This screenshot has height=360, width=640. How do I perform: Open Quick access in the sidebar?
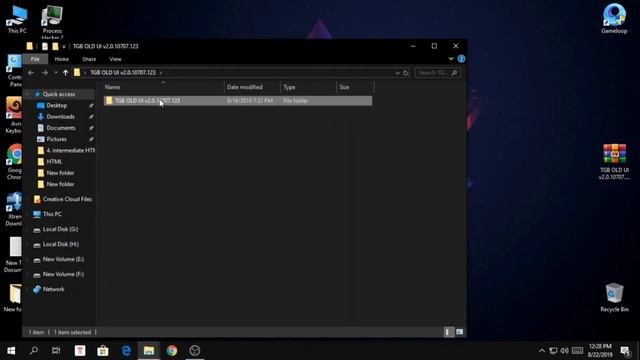(59, 94)
